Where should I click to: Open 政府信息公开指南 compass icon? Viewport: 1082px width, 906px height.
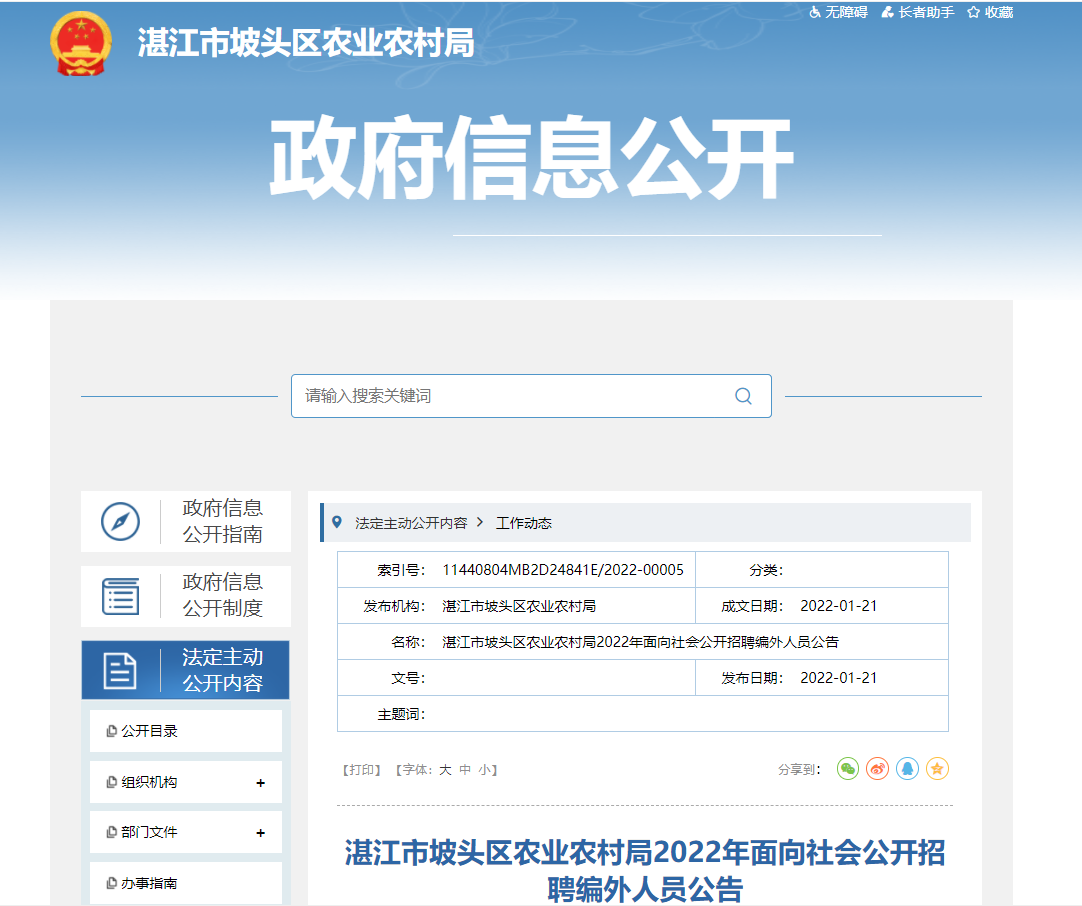point(120,521)
